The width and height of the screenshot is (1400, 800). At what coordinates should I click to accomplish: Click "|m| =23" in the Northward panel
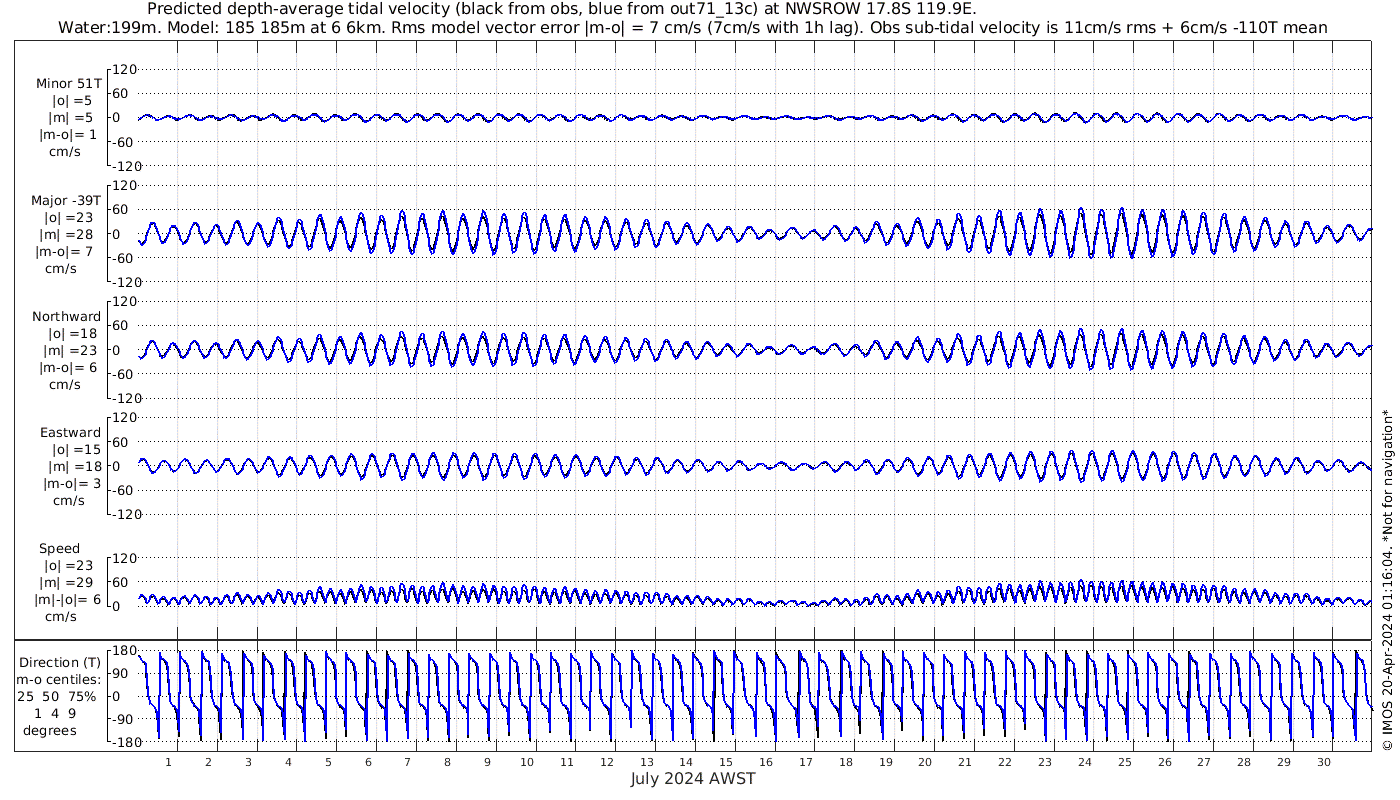coord(67,351)
